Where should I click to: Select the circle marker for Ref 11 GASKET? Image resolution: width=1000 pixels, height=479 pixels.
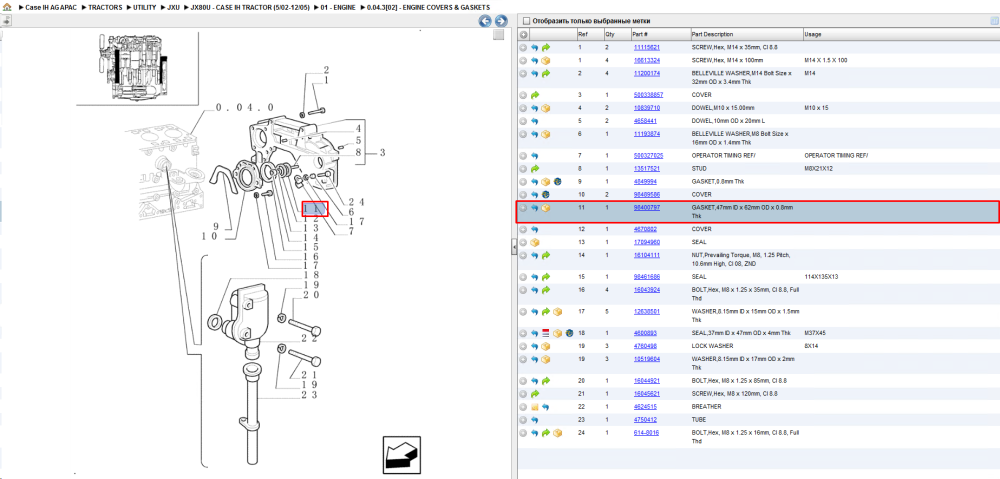point(523,209)
